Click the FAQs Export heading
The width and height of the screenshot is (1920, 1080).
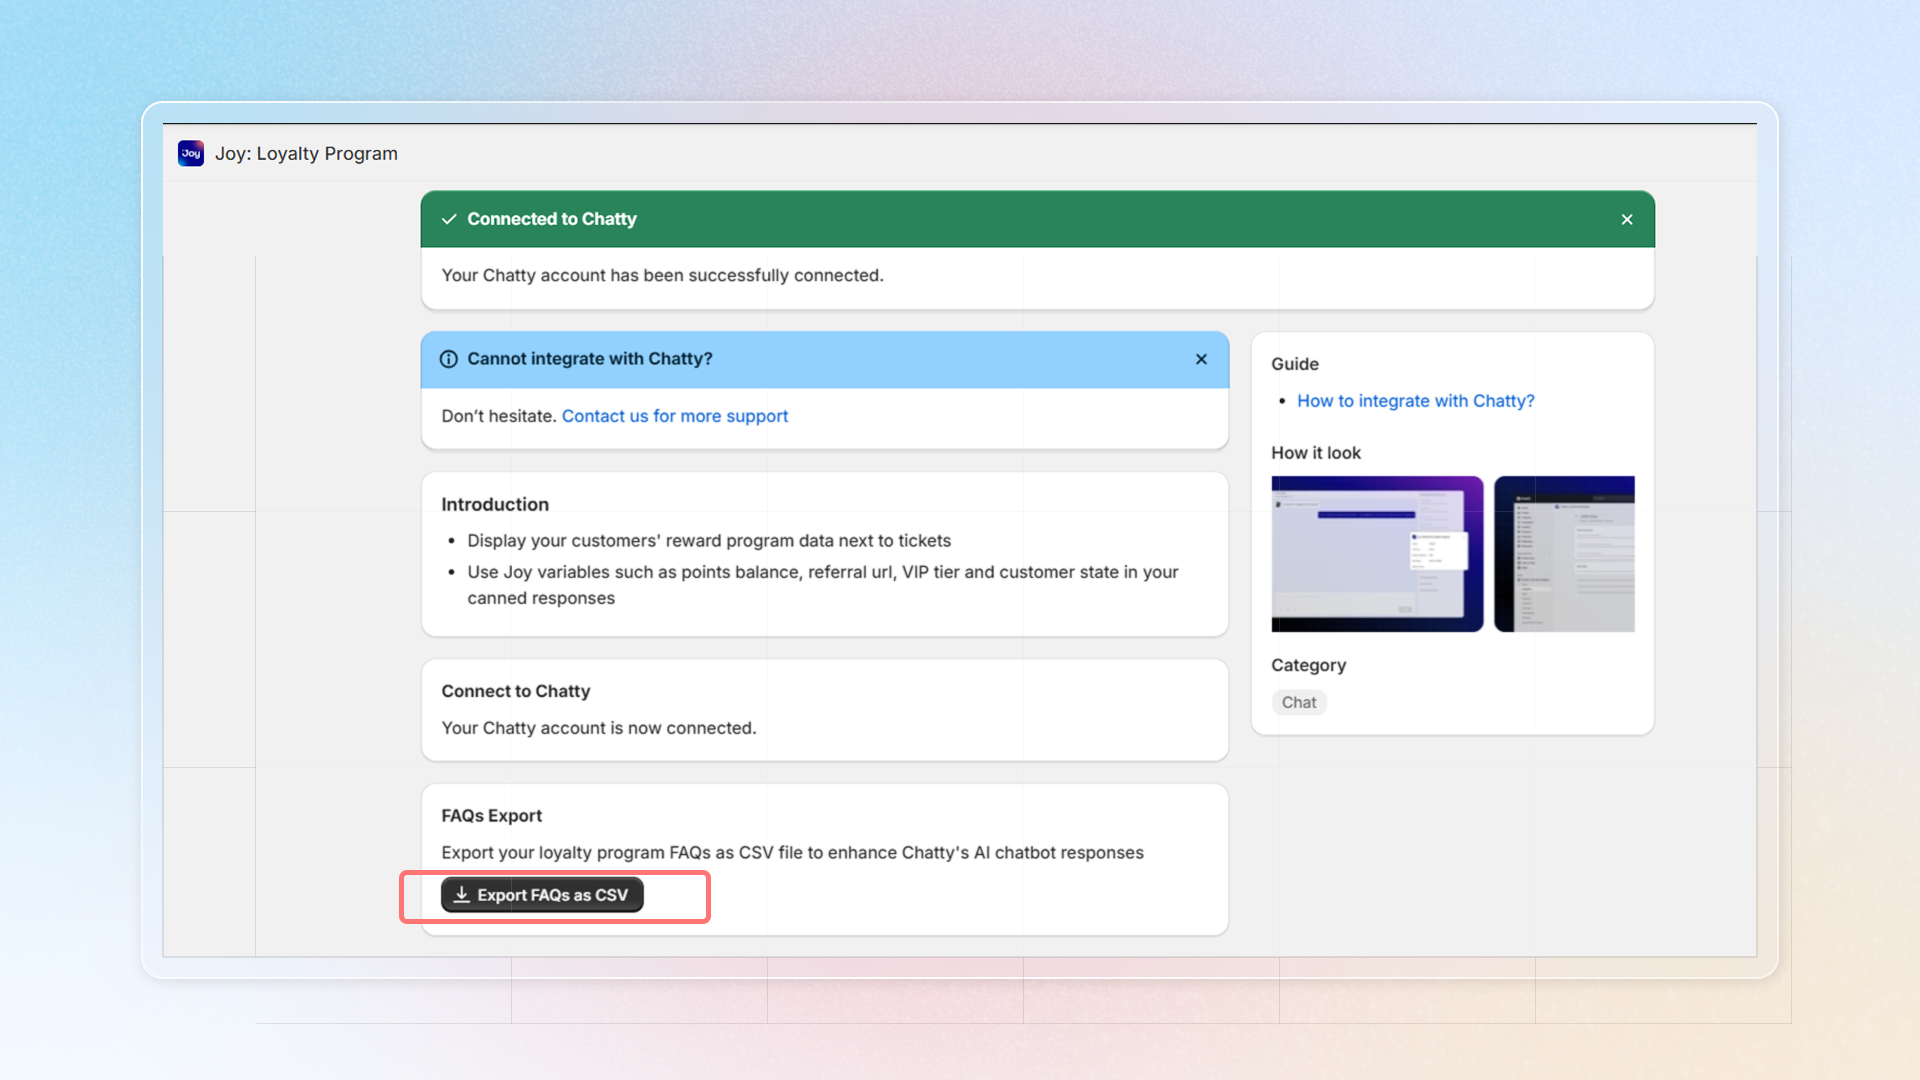[491, 816]
